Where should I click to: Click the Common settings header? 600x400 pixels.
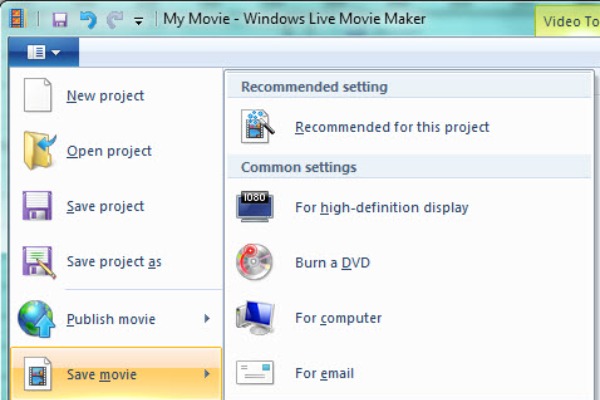point(298,167)
